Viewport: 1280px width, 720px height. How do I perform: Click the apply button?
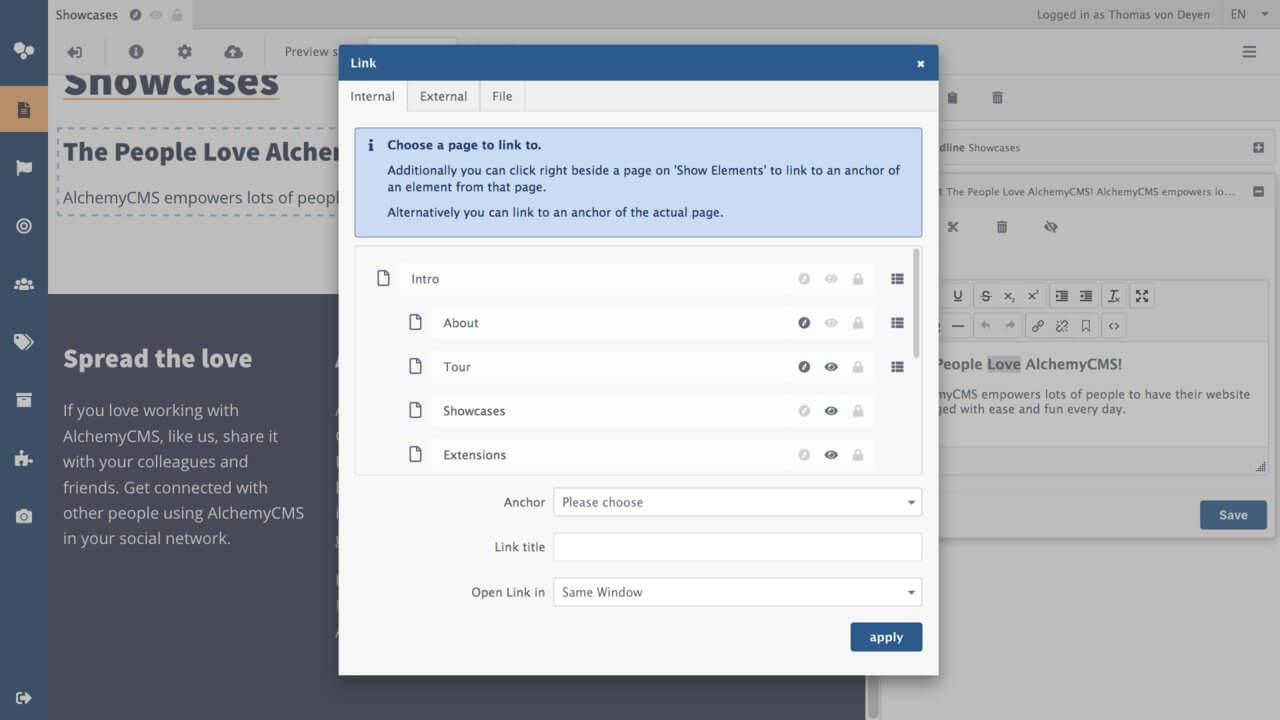pos(886,637)
